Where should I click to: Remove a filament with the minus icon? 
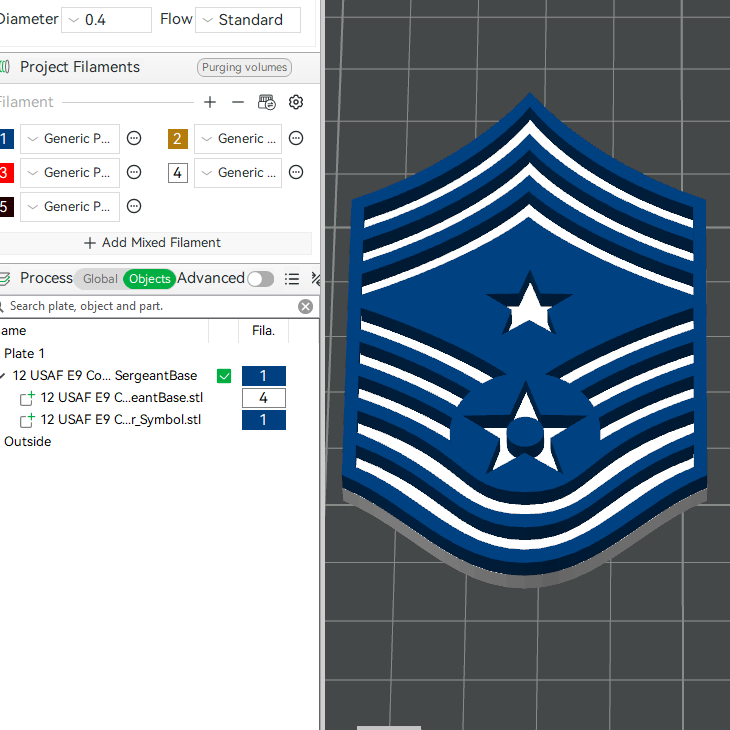(238, 102)
